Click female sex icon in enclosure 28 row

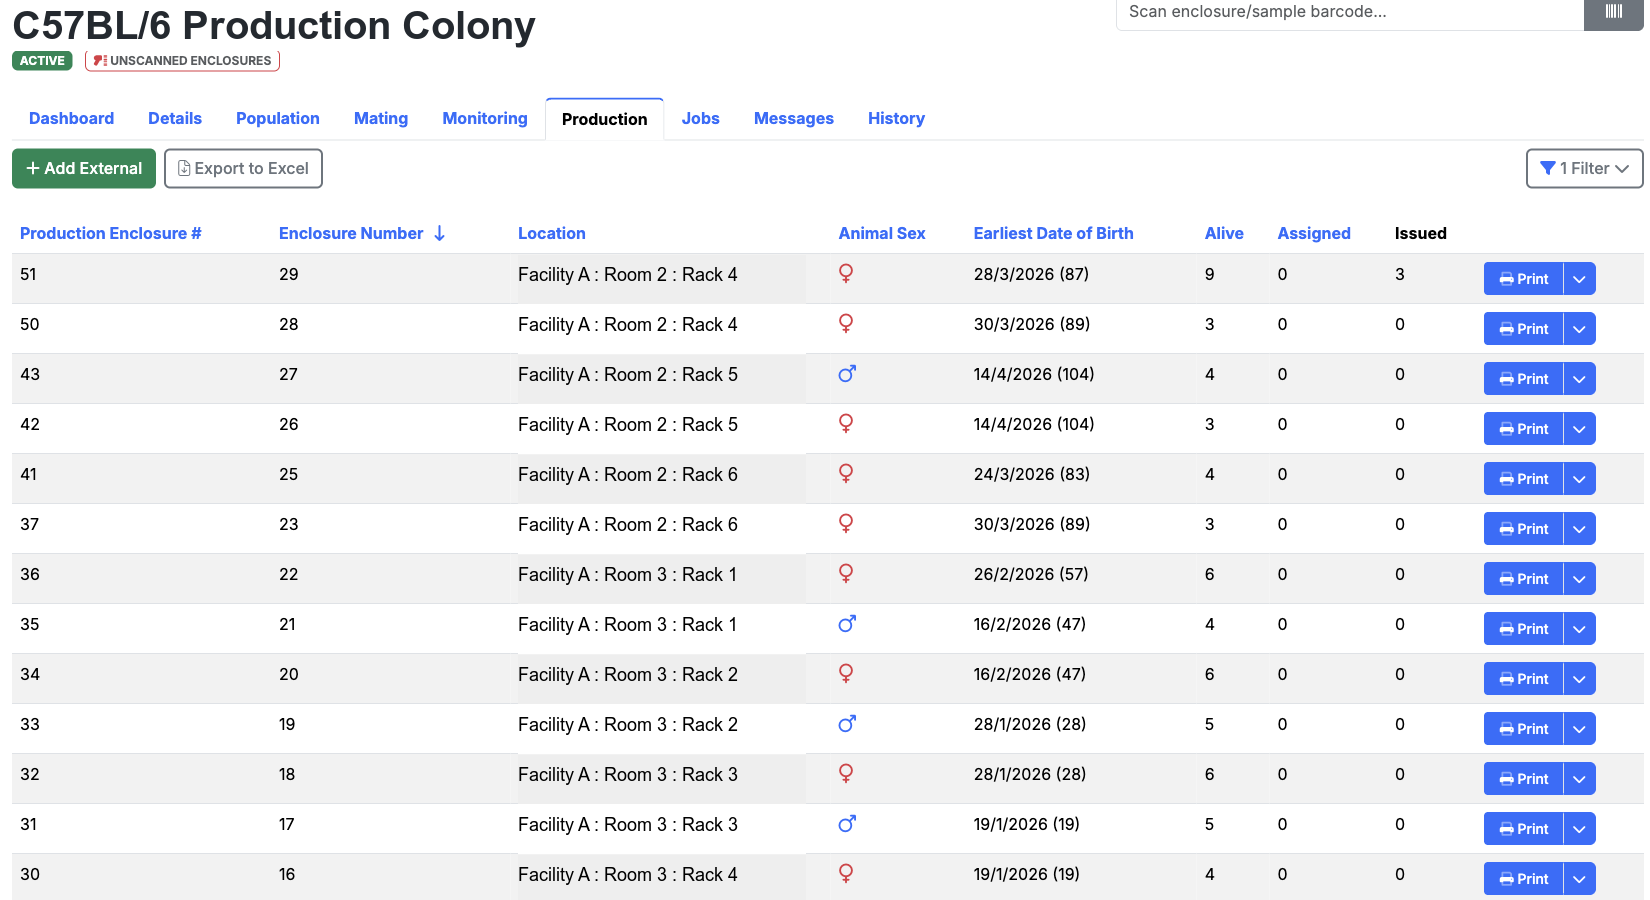click(x=846, y=324)
